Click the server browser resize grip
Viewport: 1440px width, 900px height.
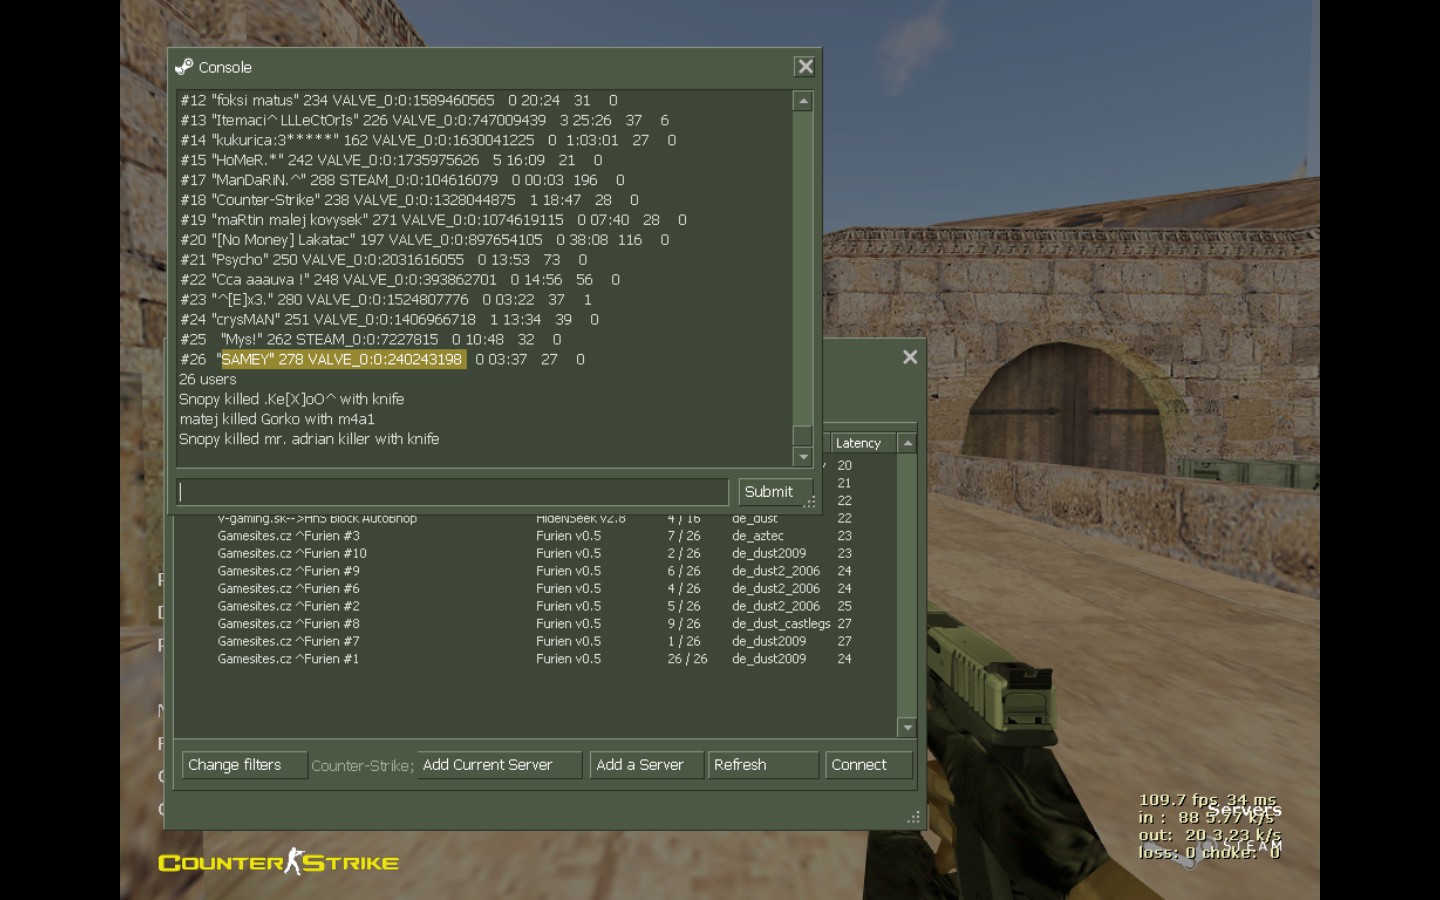(913, 817)
